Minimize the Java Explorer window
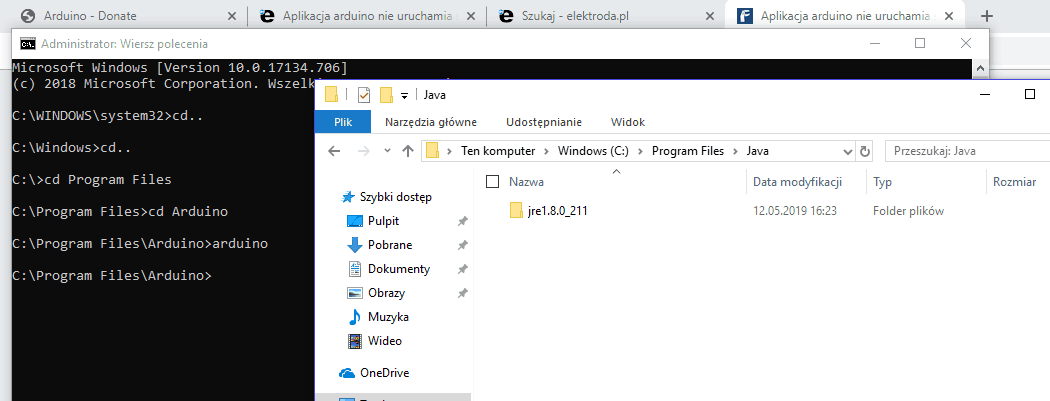 [984, 95]
